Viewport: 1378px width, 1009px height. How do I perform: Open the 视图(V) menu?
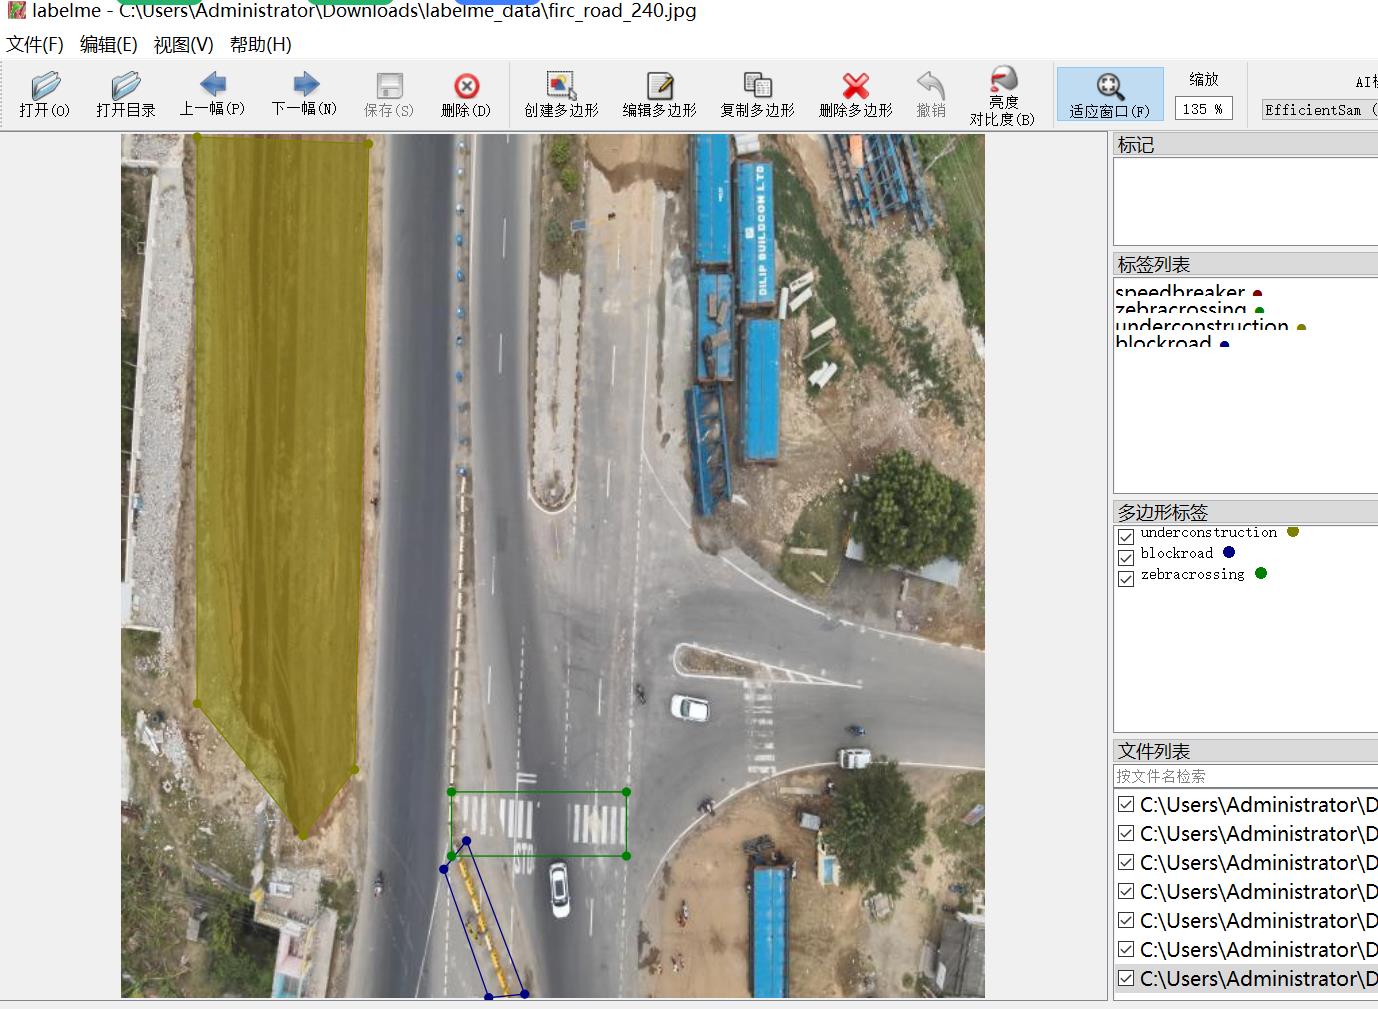(183, 45)
